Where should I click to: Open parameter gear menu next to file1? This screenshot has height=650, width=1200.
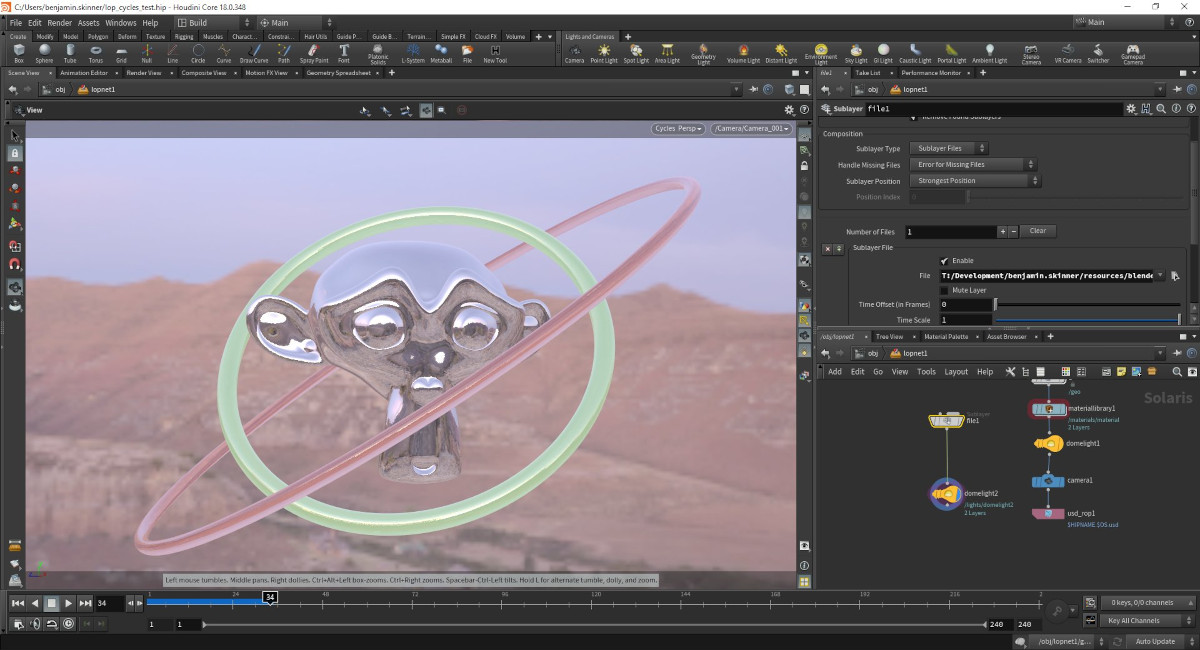click(1131, 109)
